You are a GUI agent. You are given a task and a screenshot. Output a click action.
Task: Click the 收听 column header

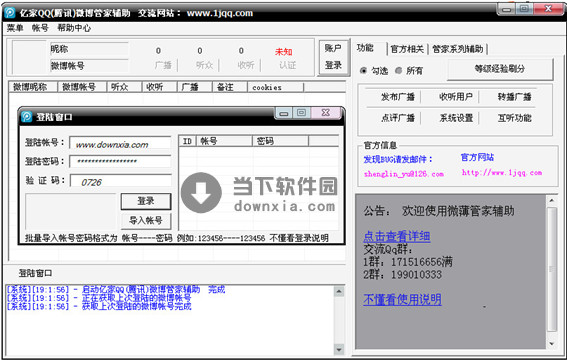pos(159,87)
